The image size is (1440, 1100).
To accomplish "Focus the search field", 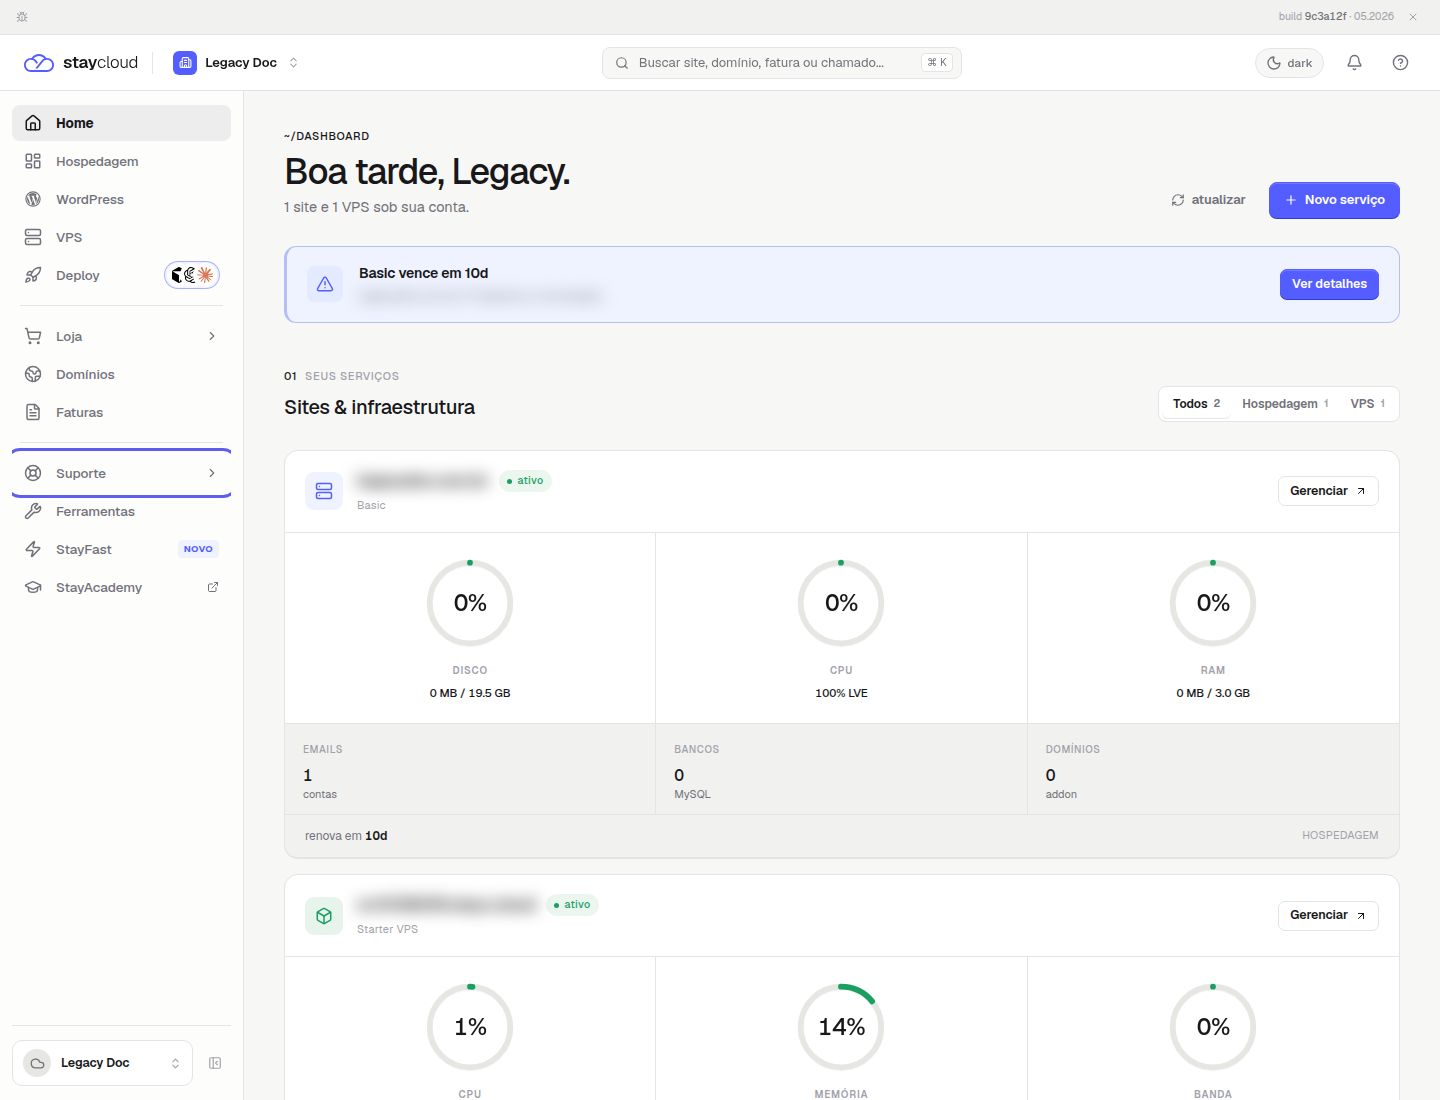I will click(782, 62).
